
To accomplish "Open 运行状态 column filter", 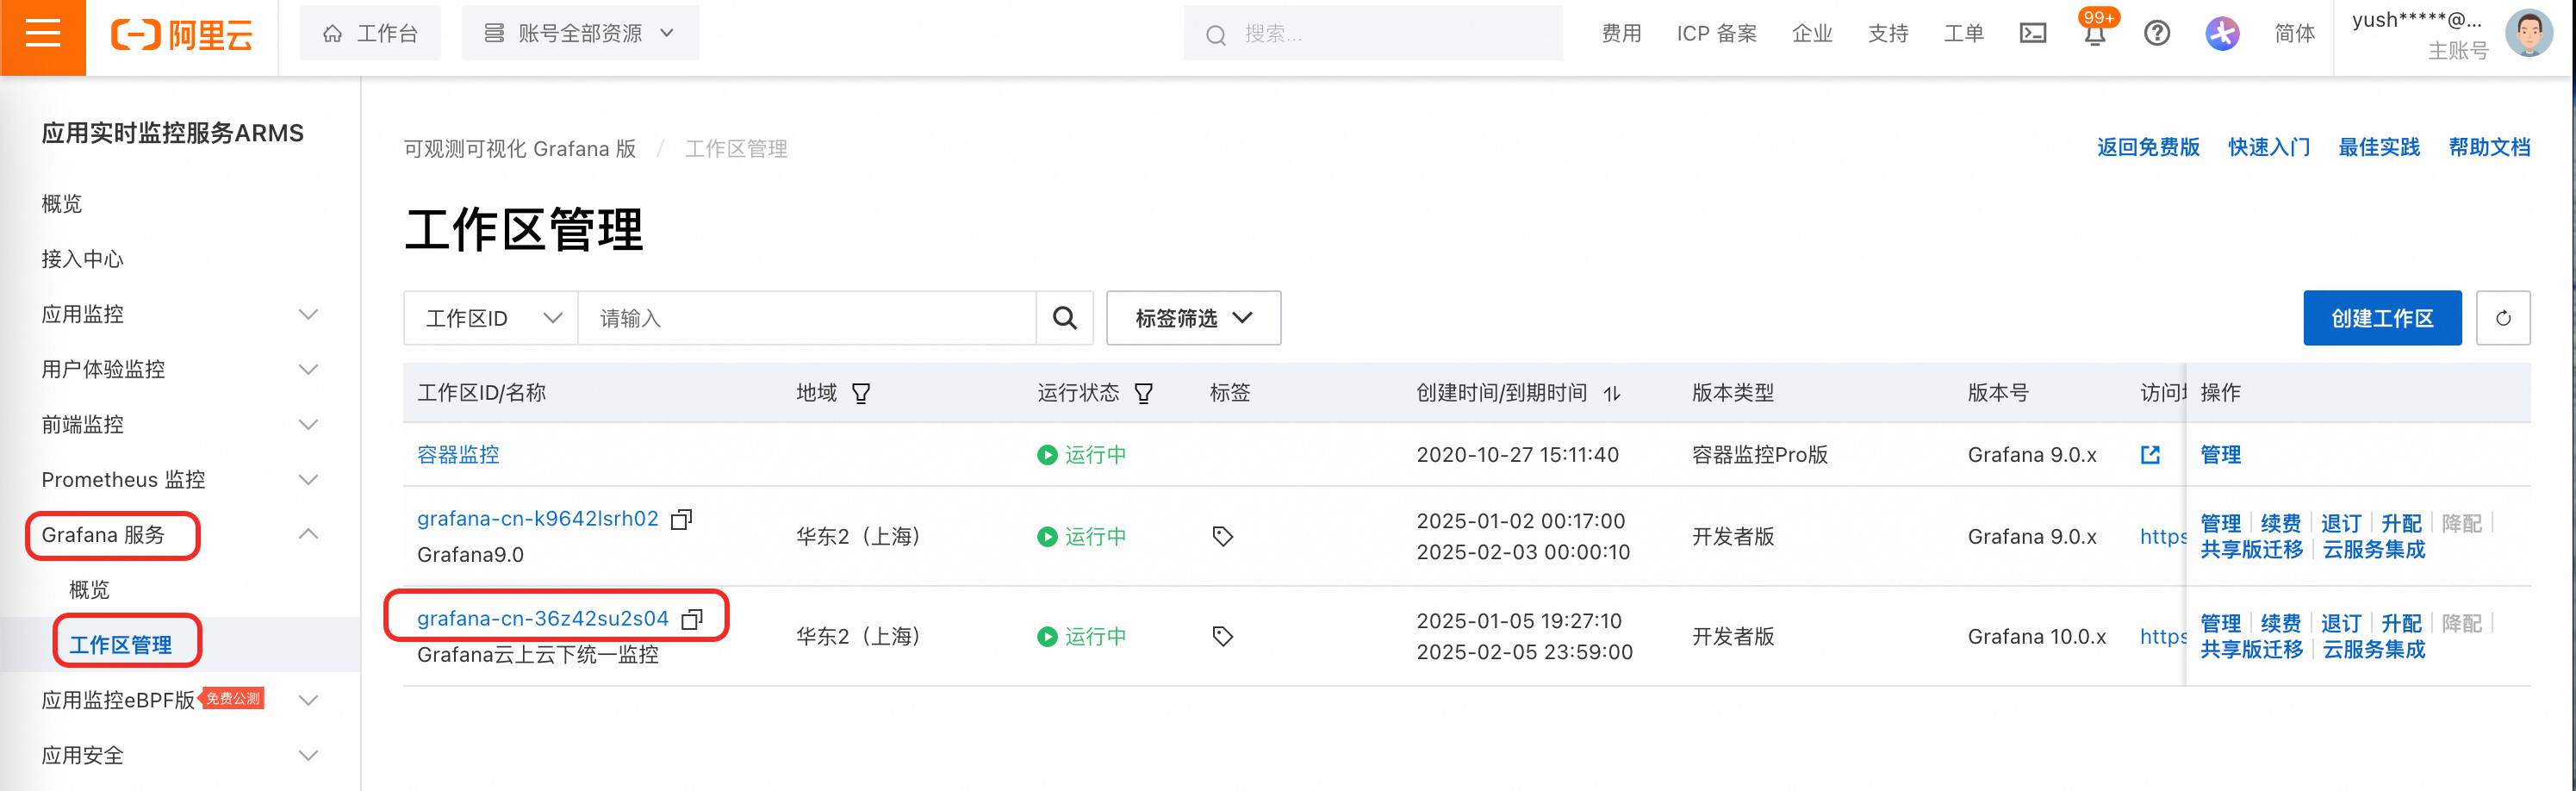I will tap(1144, 393).
